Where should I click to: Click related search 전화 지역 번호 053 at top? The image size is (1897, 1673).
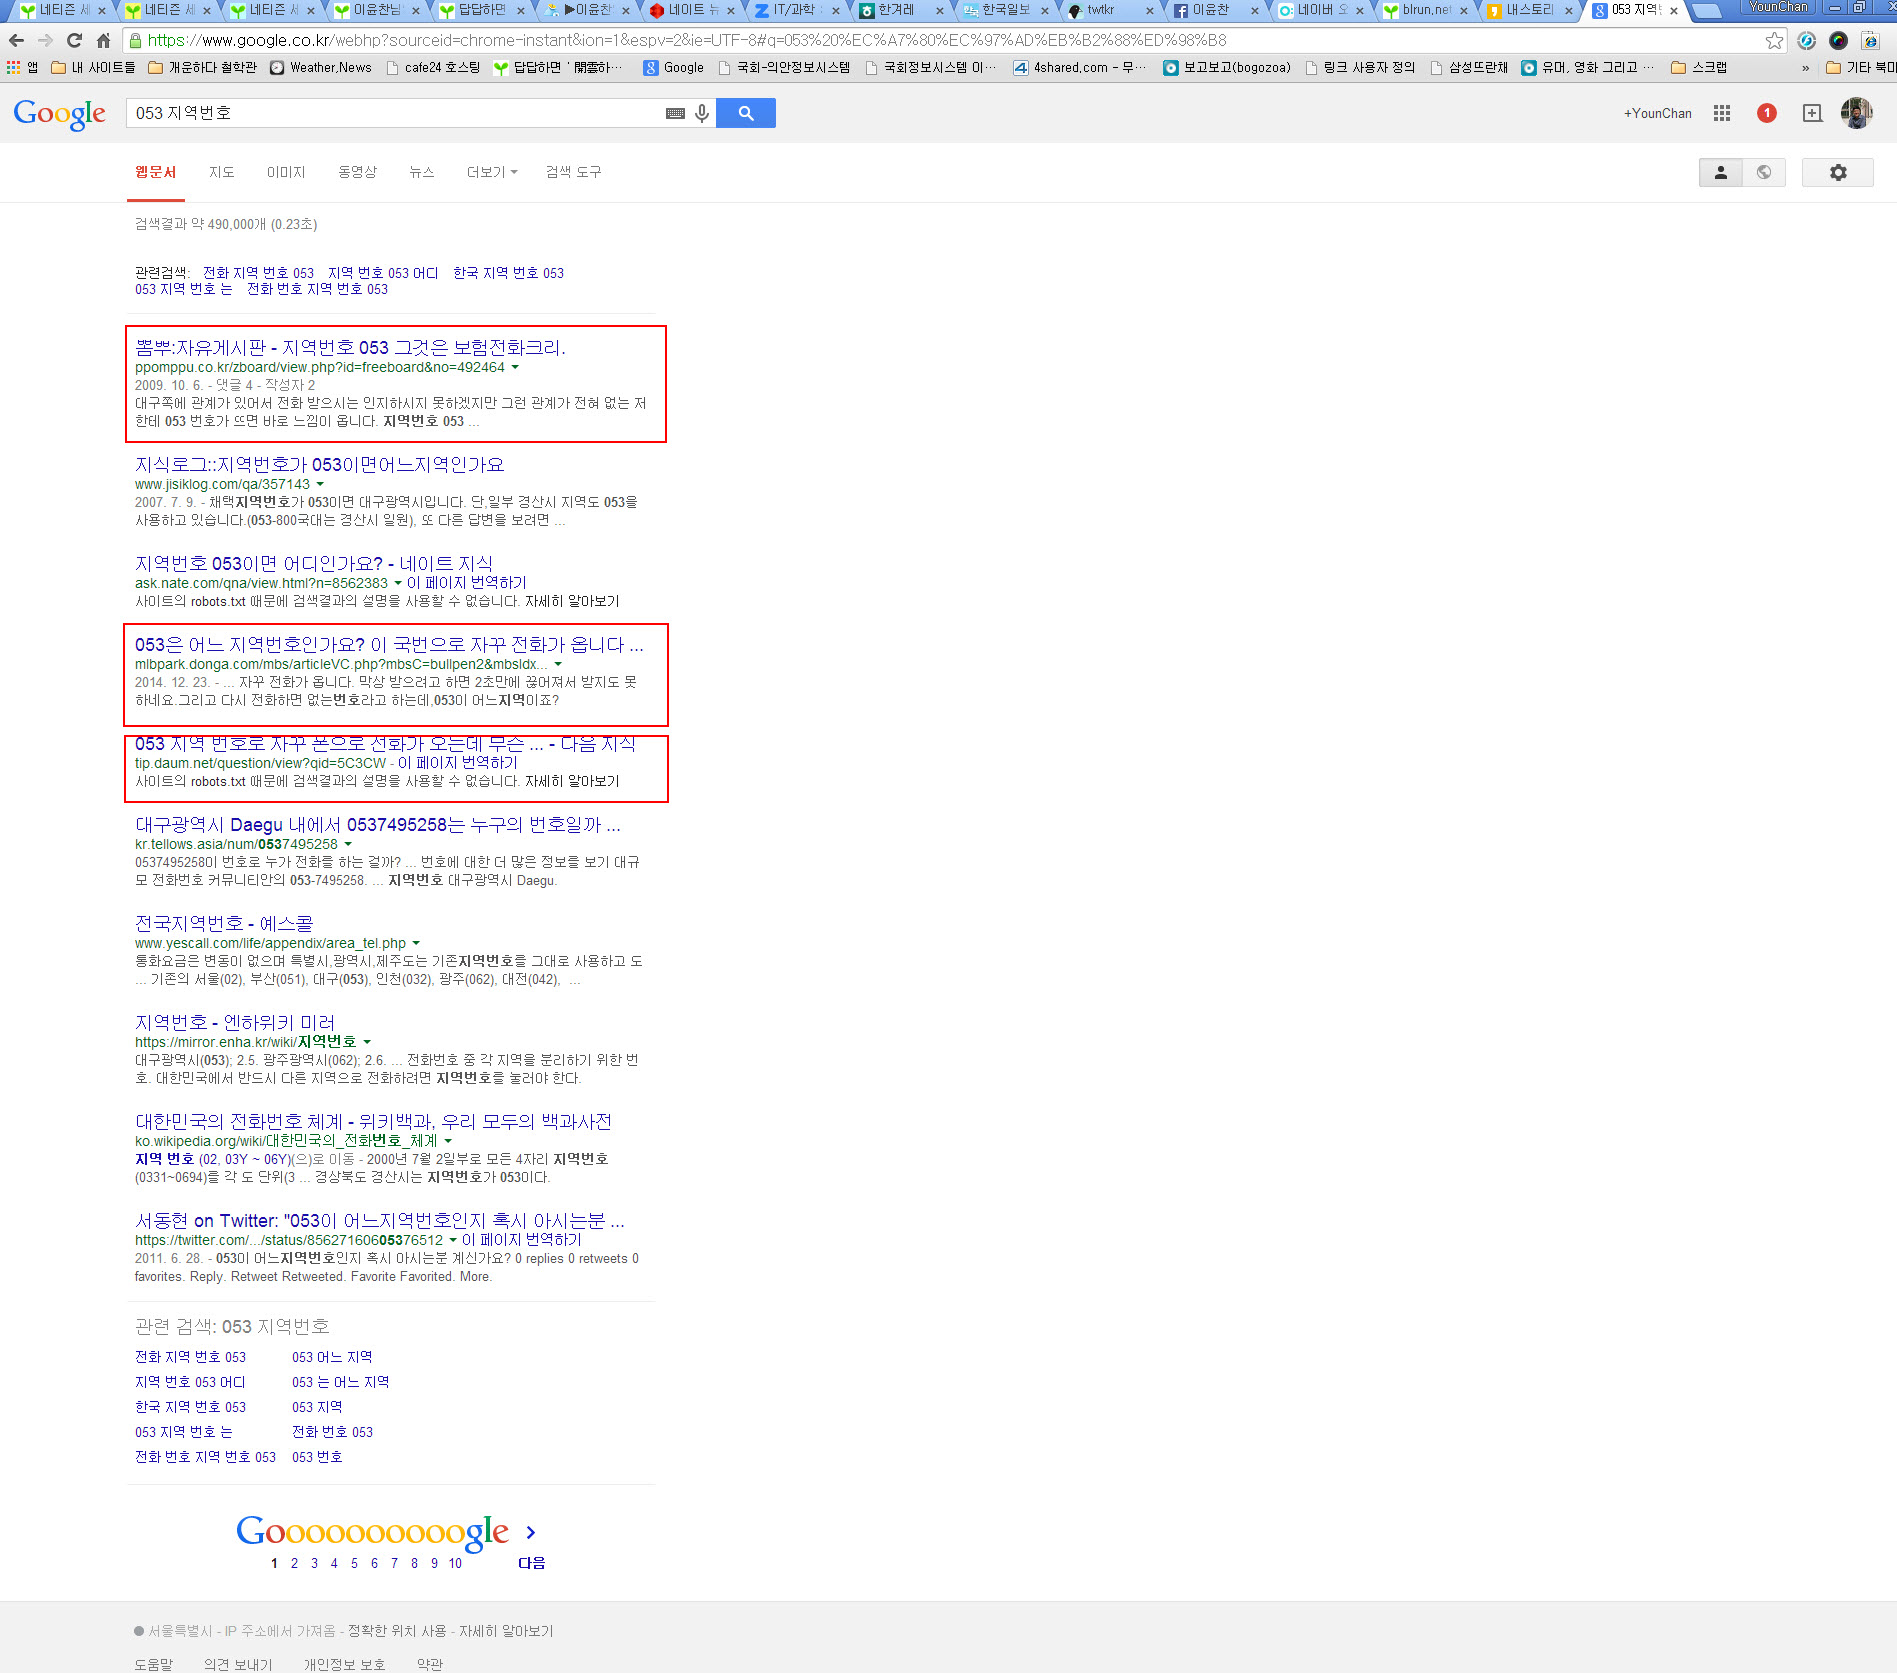click(x=258, y=273)
